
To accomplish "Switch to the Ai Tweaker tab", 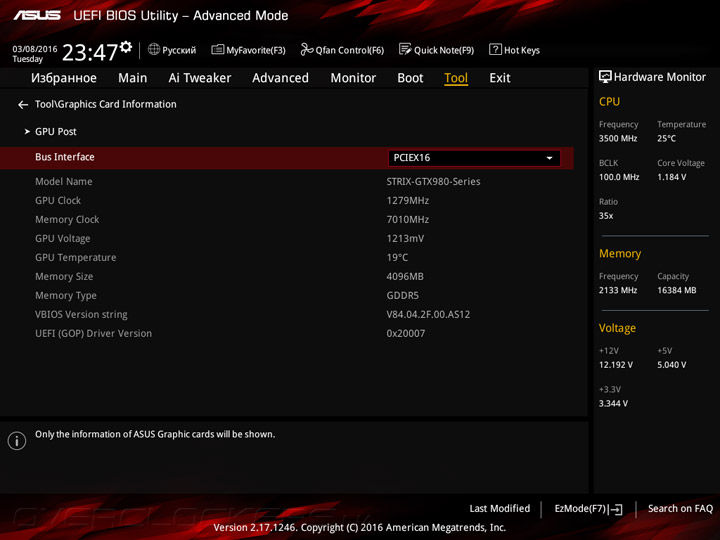I will (x=200, y=78).
